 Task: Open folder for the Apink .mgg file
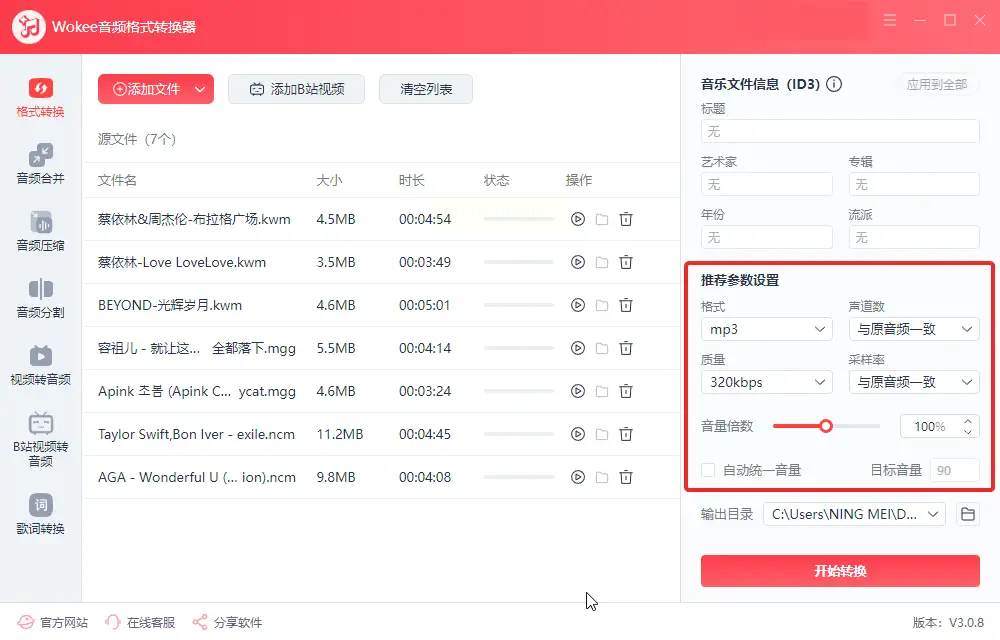[601, 391]
